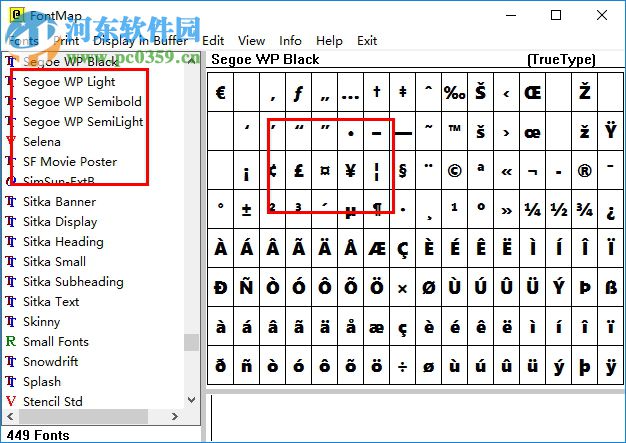Select the Snowdrift font
This screenshot has height=443, width=626.
tap(51, 361)
